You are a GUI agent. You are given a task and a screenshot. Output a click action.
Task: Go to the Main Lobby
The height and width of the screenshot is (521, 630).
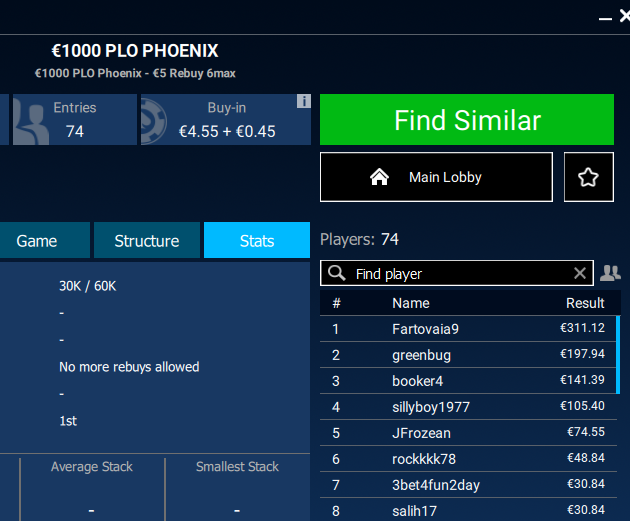click(436, 177)
